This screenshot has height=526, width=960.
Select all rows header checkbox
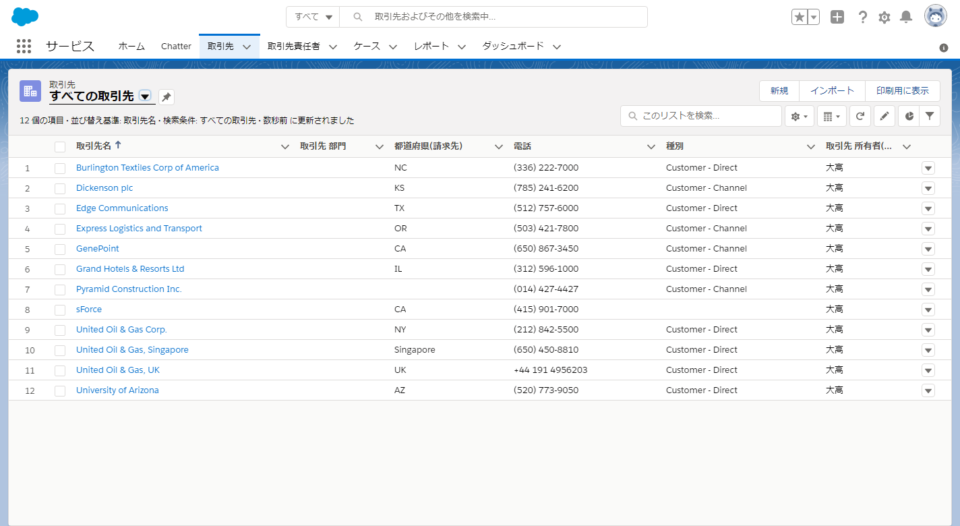coord(59,146)
